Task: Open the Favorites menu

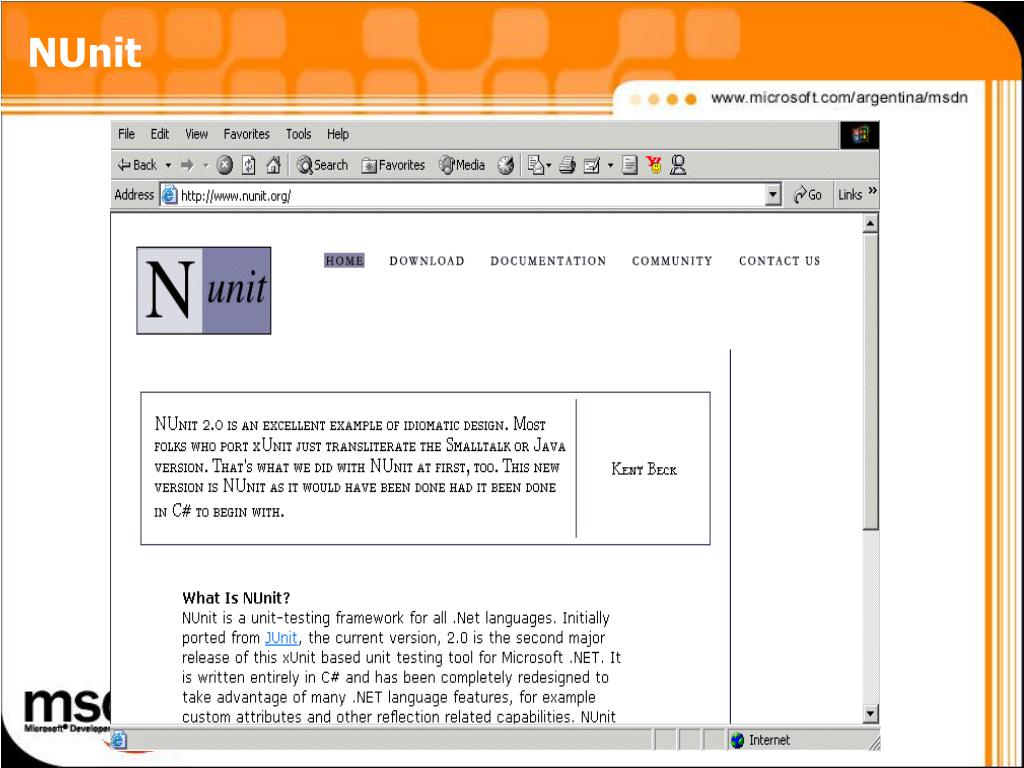Action: tap(246, 134)
